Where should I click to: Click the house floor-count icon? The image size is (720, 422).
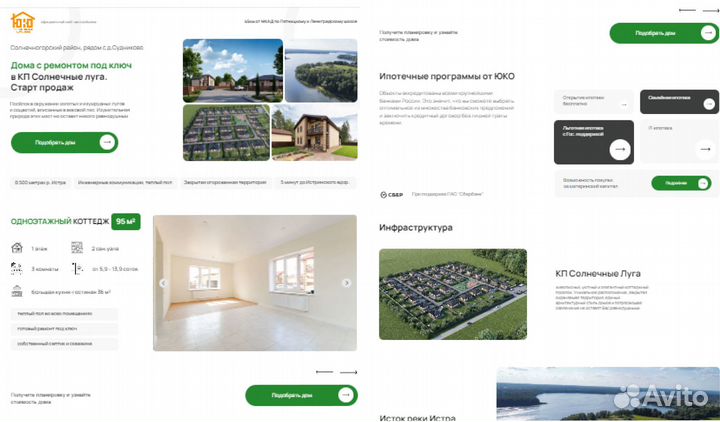tap(17, 248)
